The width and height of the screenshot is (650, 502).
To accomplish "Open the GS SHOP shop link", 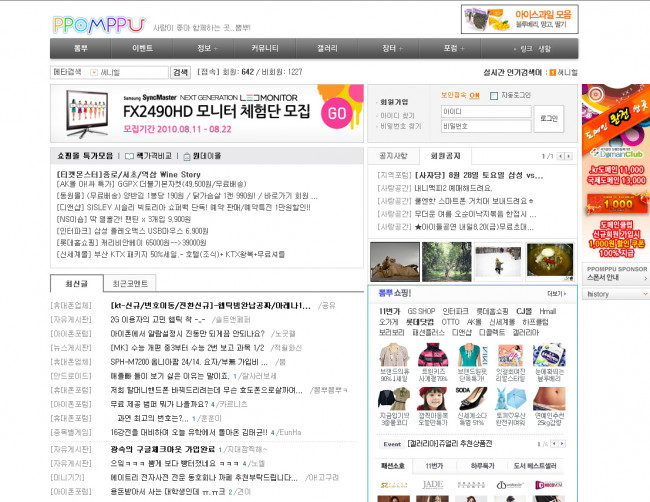I will point(421,311).
